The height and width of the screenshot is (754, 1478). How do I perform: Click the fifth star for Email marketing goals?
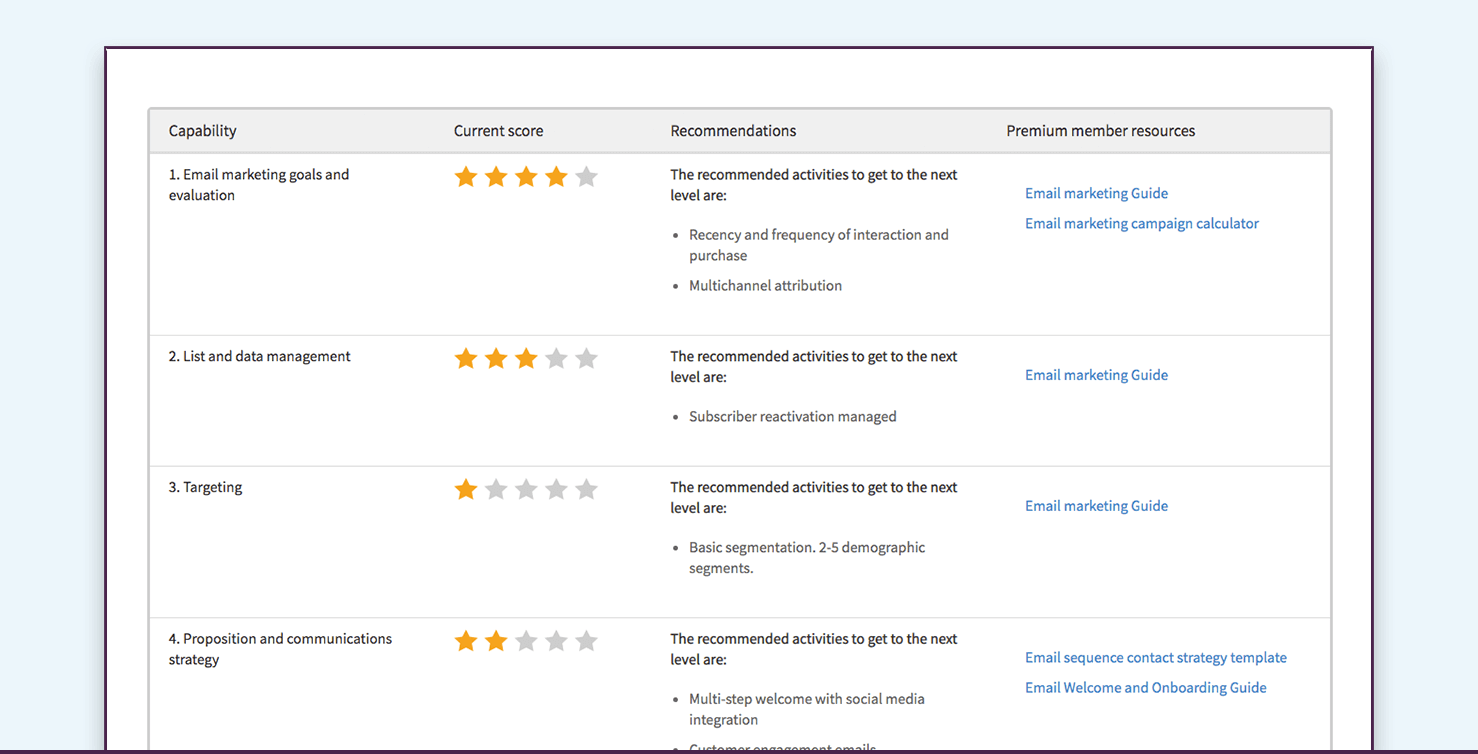tap(587, 177)
